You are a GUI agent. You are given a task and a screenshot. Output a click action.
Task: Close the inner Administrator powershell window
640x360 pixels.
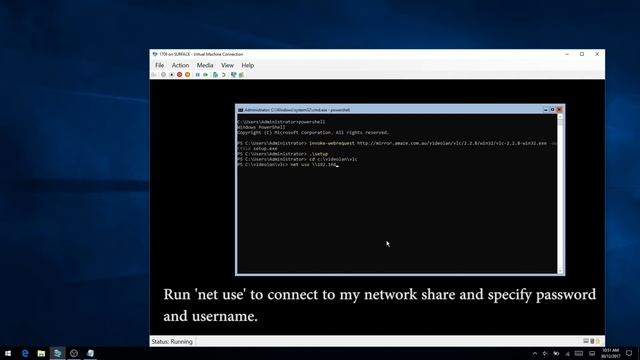[559, 109]
